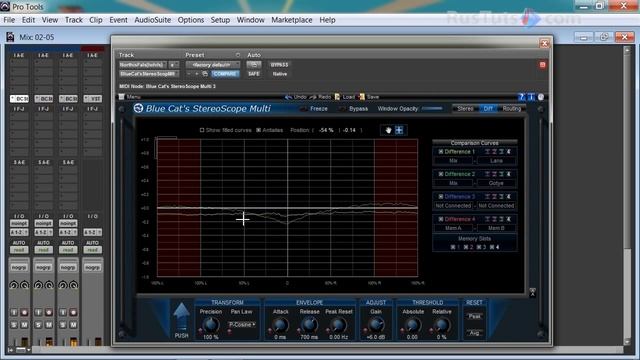This screenshot has width=640, height=360.
Task: Toggle the Difference 2 curve checkbox
Action: coord(441,174)
